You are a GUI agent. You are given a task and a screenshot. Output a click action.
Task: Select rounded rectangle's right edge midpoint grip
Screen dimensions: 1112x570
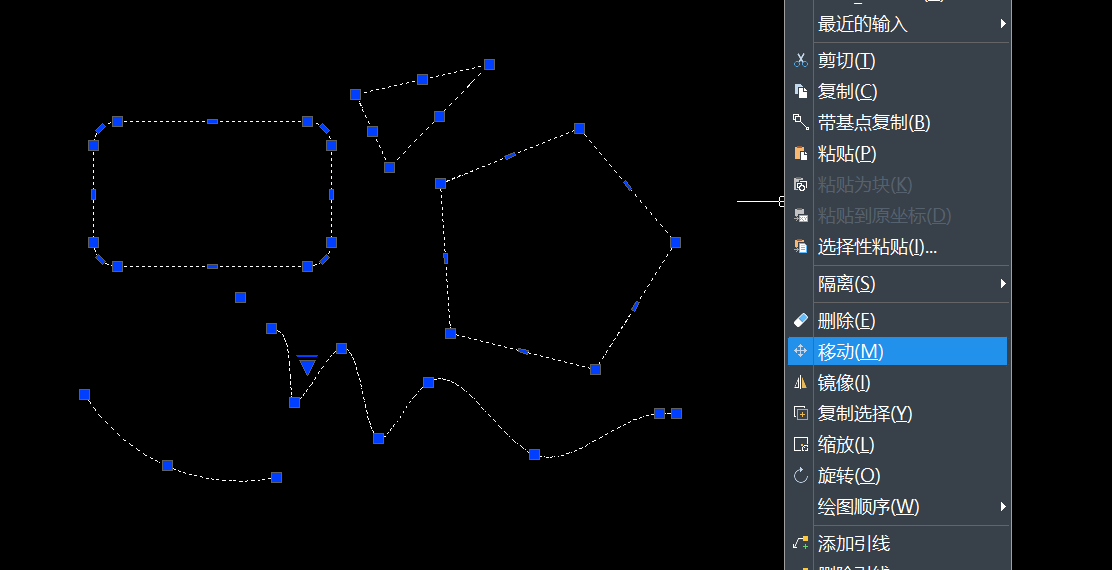click(x=331, y=194)
